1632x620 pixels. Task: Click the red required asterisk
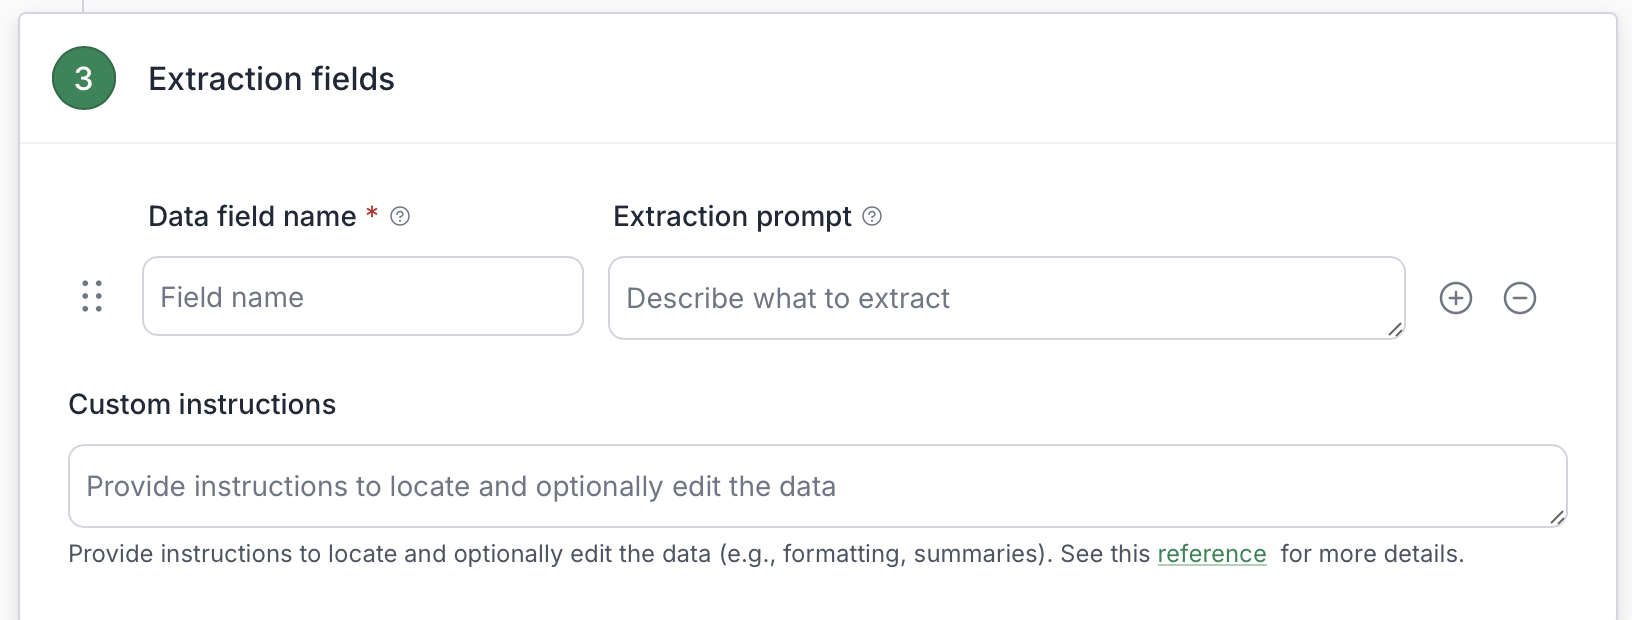point(372,212)
